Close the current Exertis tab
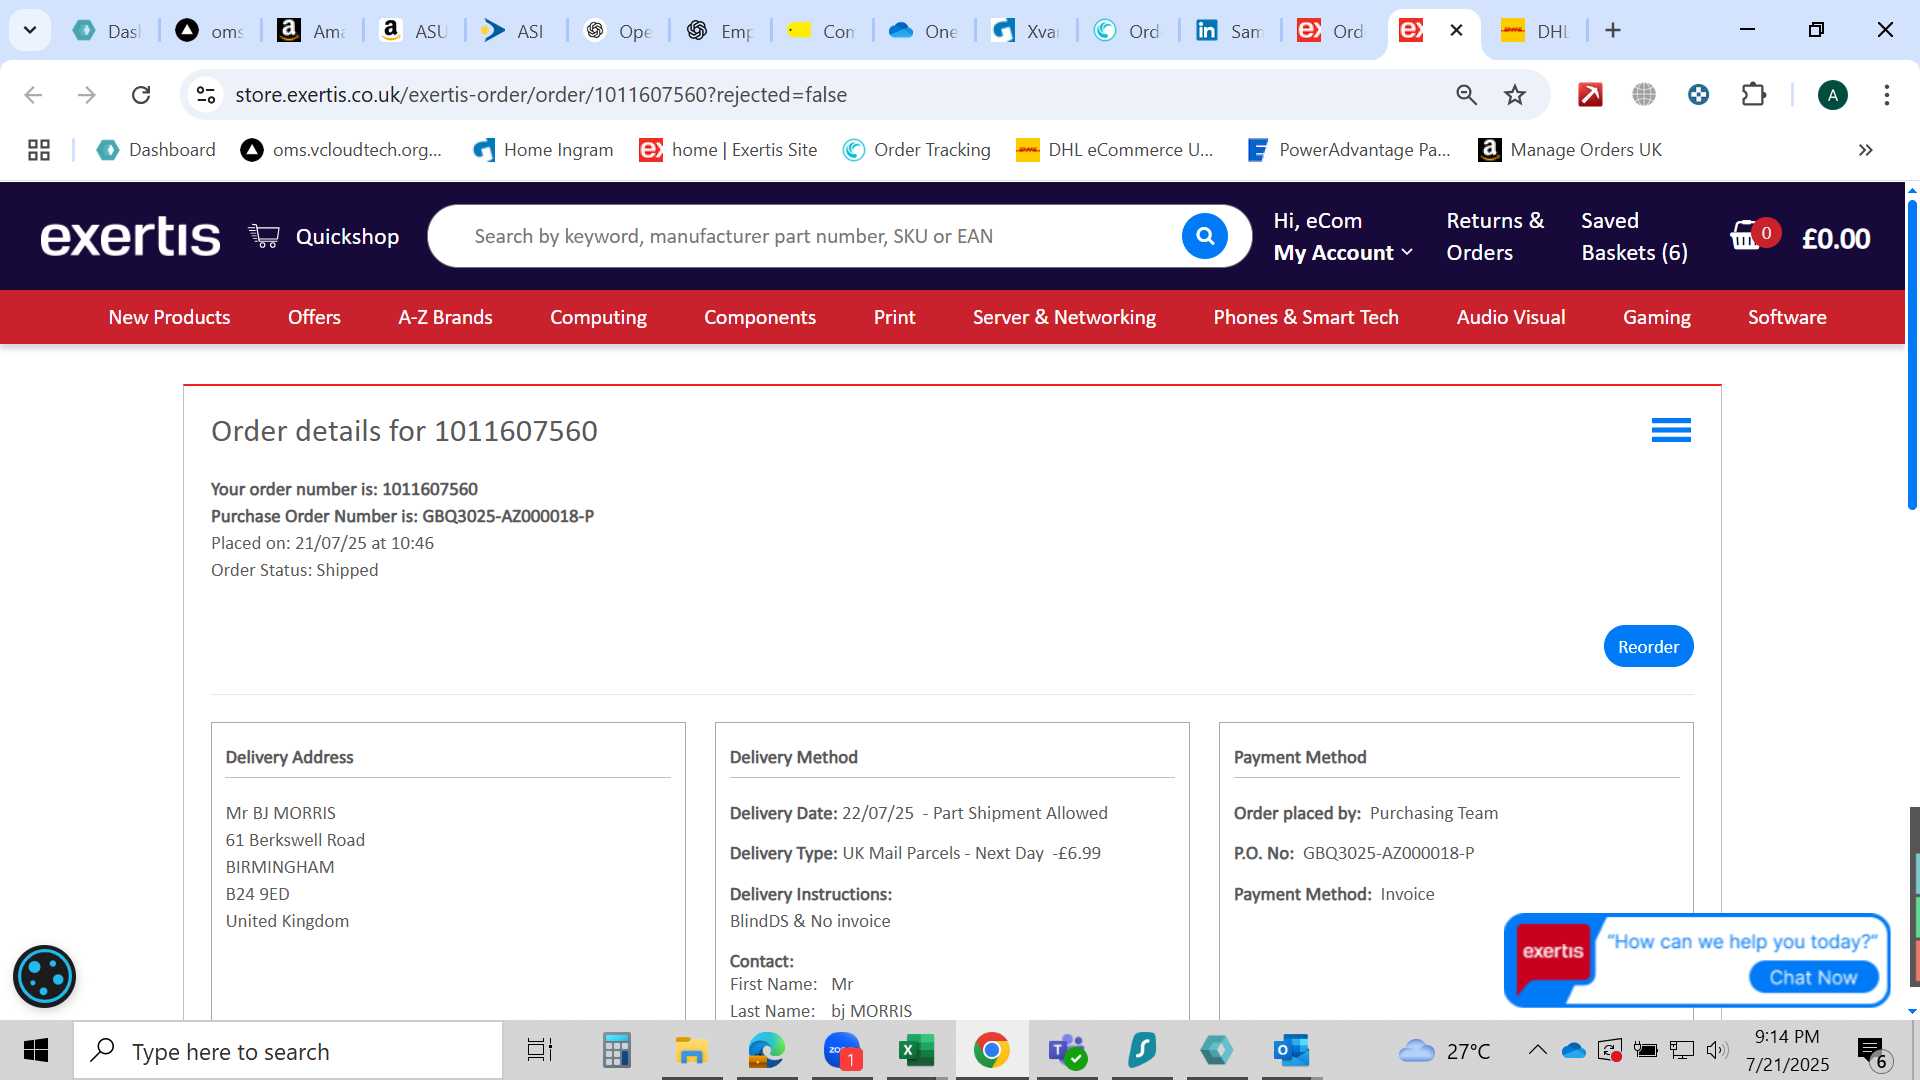 pyautogui.click(x=1457, y=31)
